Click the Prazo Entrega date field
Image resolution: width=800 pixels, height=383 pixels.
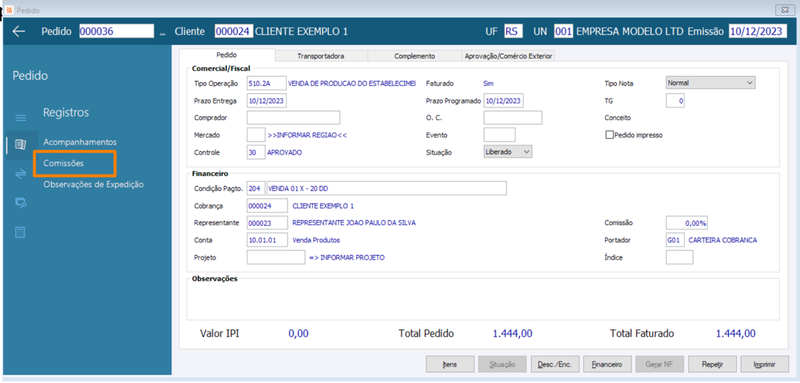(x=266, y=101)
